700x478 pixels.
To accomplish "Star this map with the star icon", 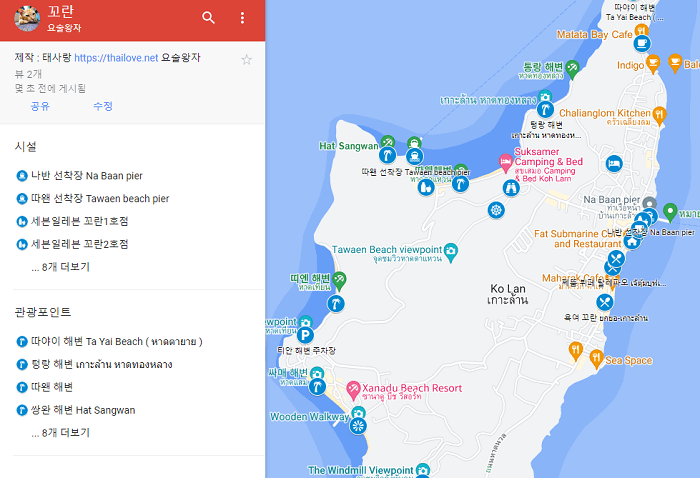I will tap(247, 59).
